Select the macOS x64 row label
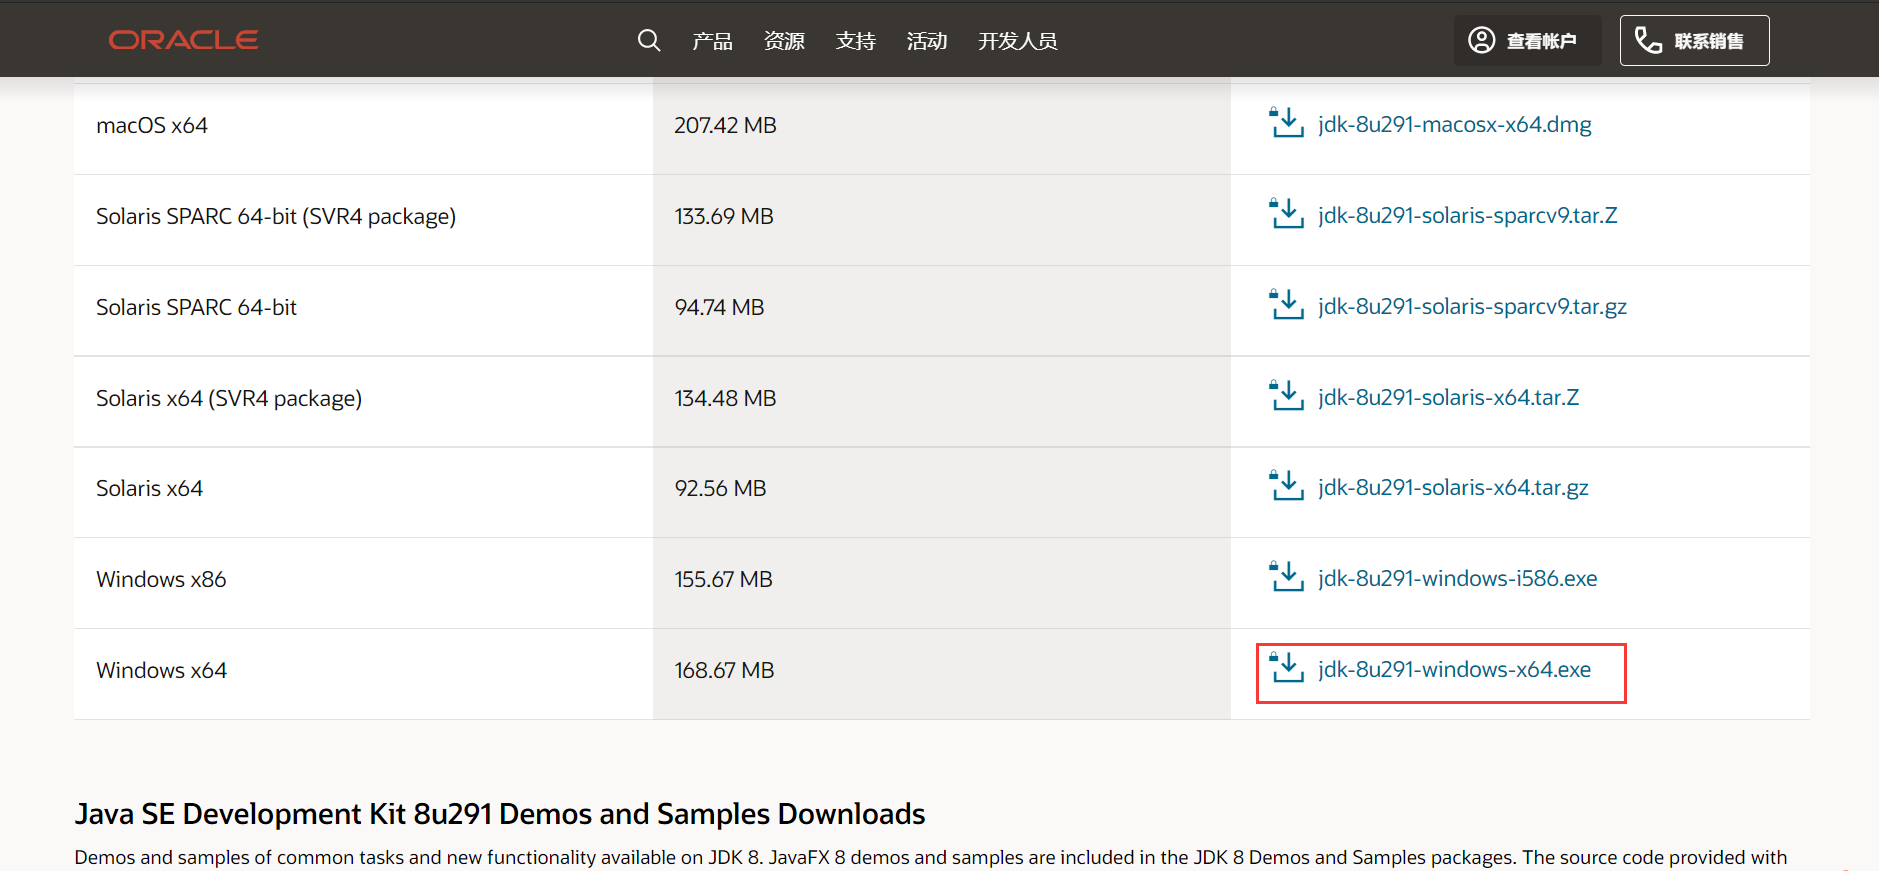This screenshot has width=1879, height=871. pos(152,125)
